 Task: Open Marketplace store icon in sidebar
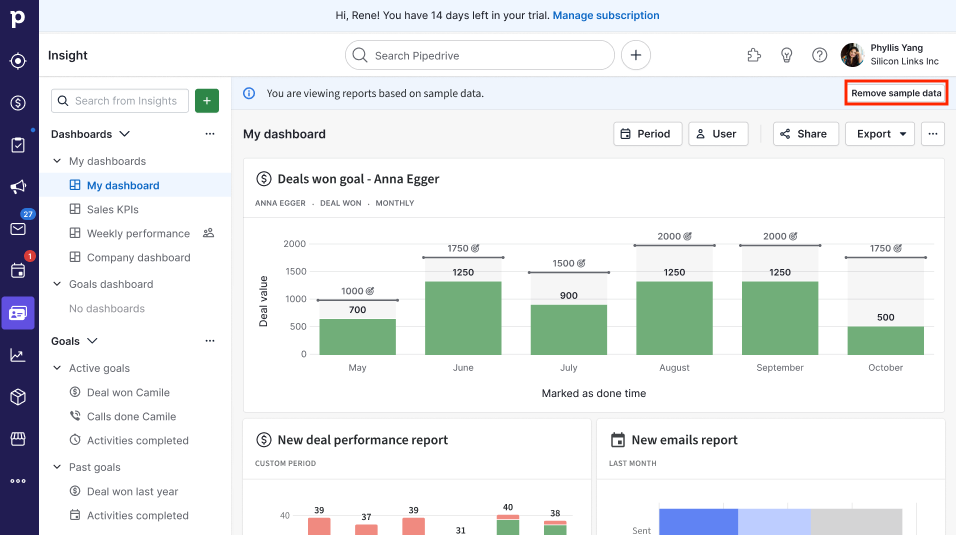click(18, 439)
